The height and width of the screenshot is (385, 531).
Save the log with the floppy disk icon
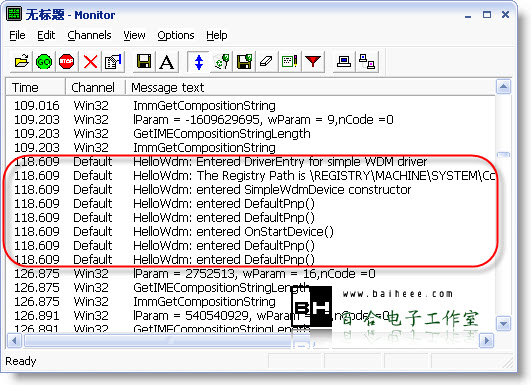[x=144, y=62]
